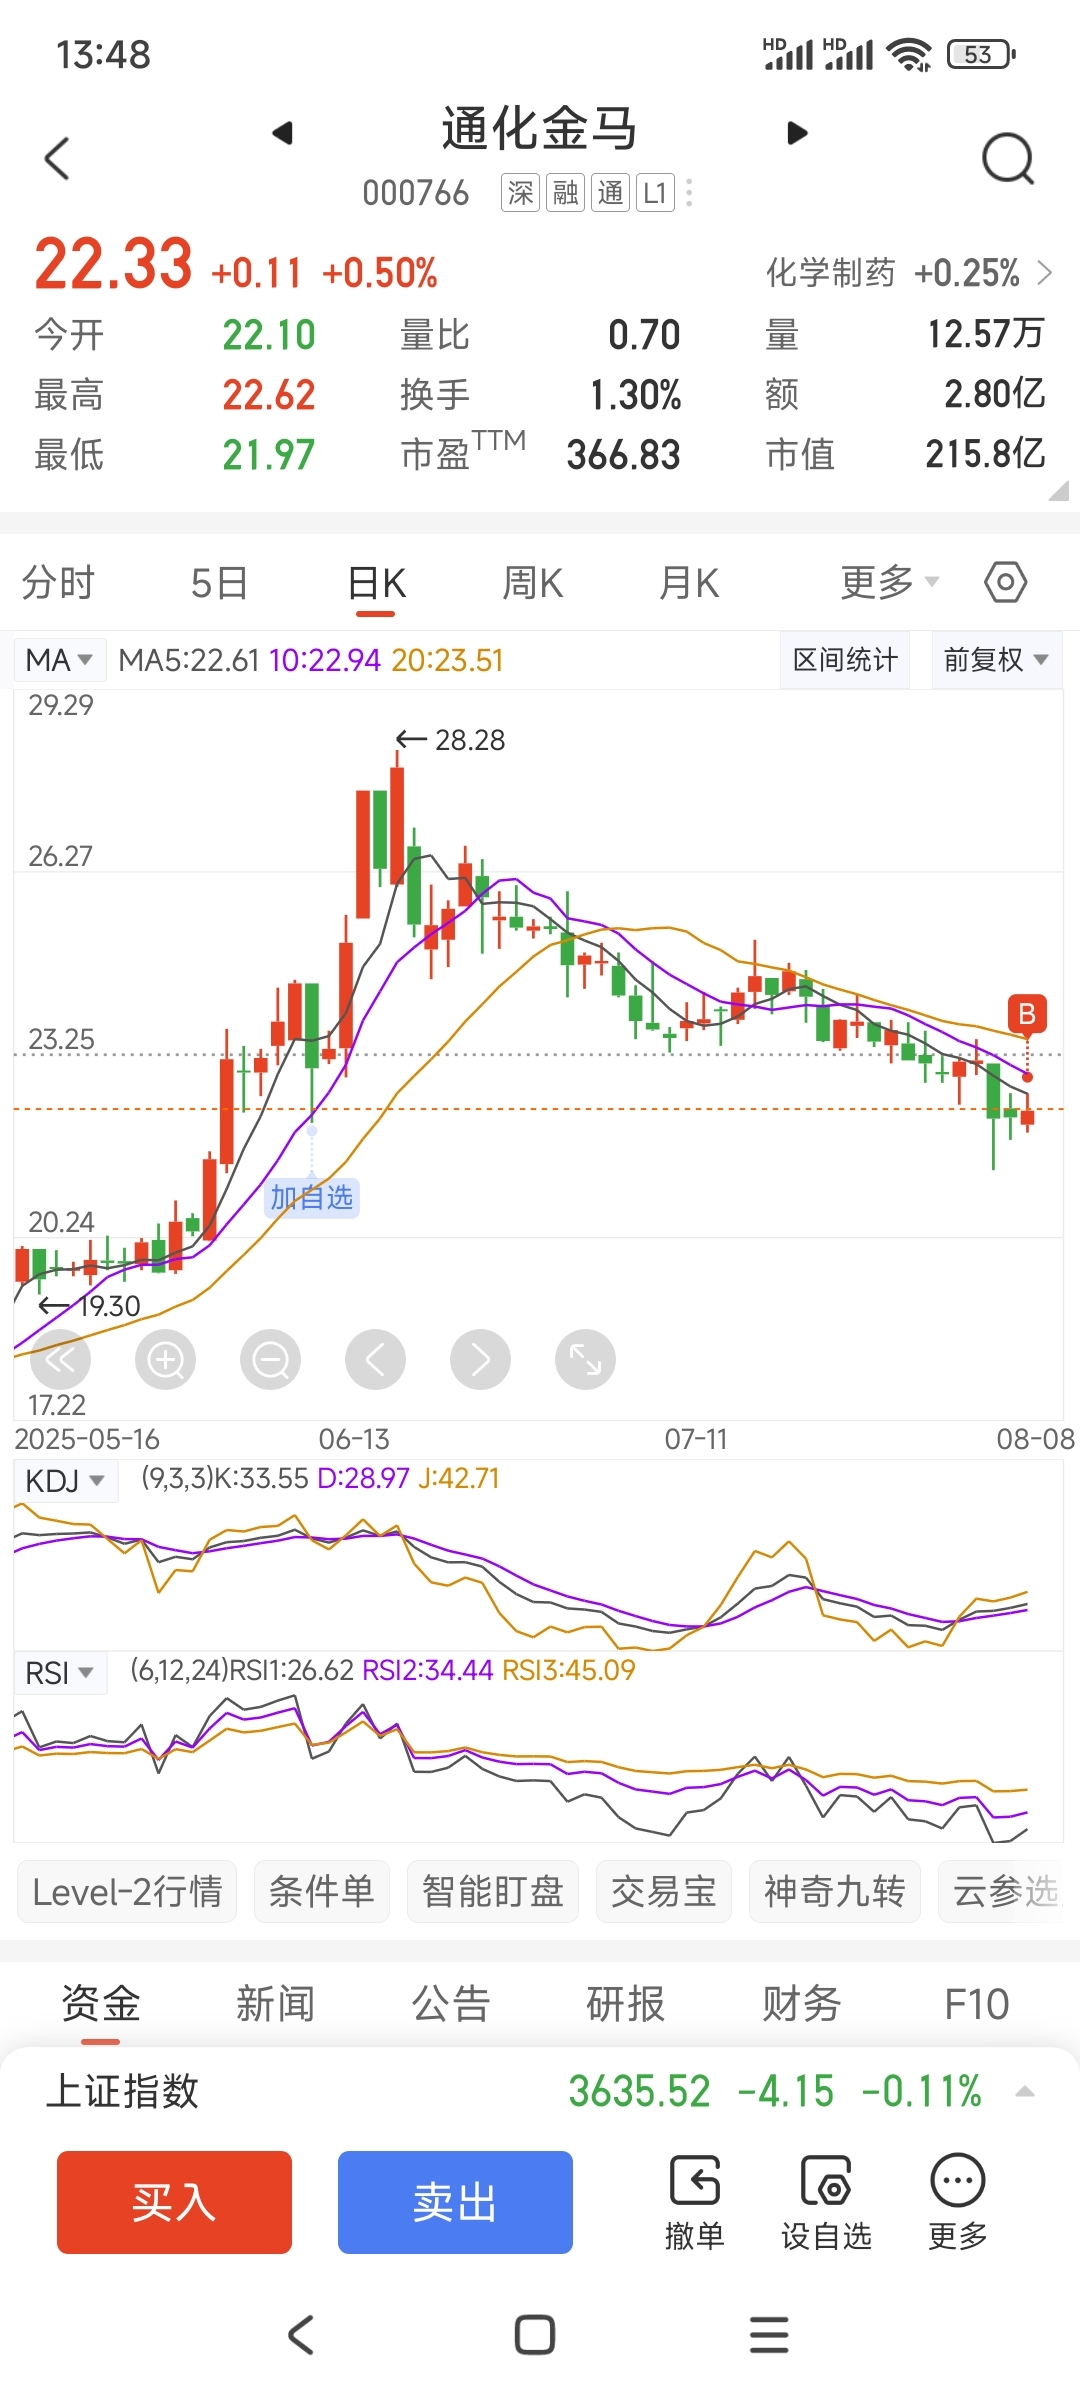This screenshot has height=2400, width=1080.
Task: Open 神奇九转 shortcut
Action: pyautogui.click(x=835, y=1891)
